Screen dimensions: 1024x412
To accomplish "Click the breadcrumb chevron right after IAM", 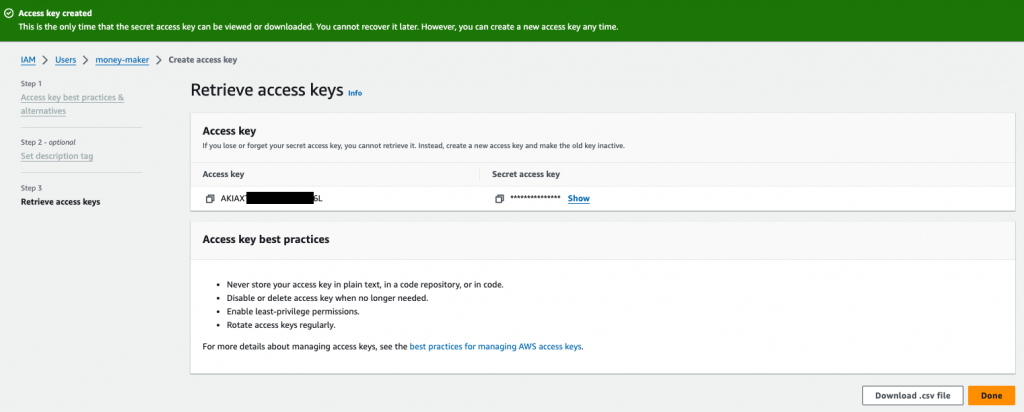I will (x=45, y=60).
